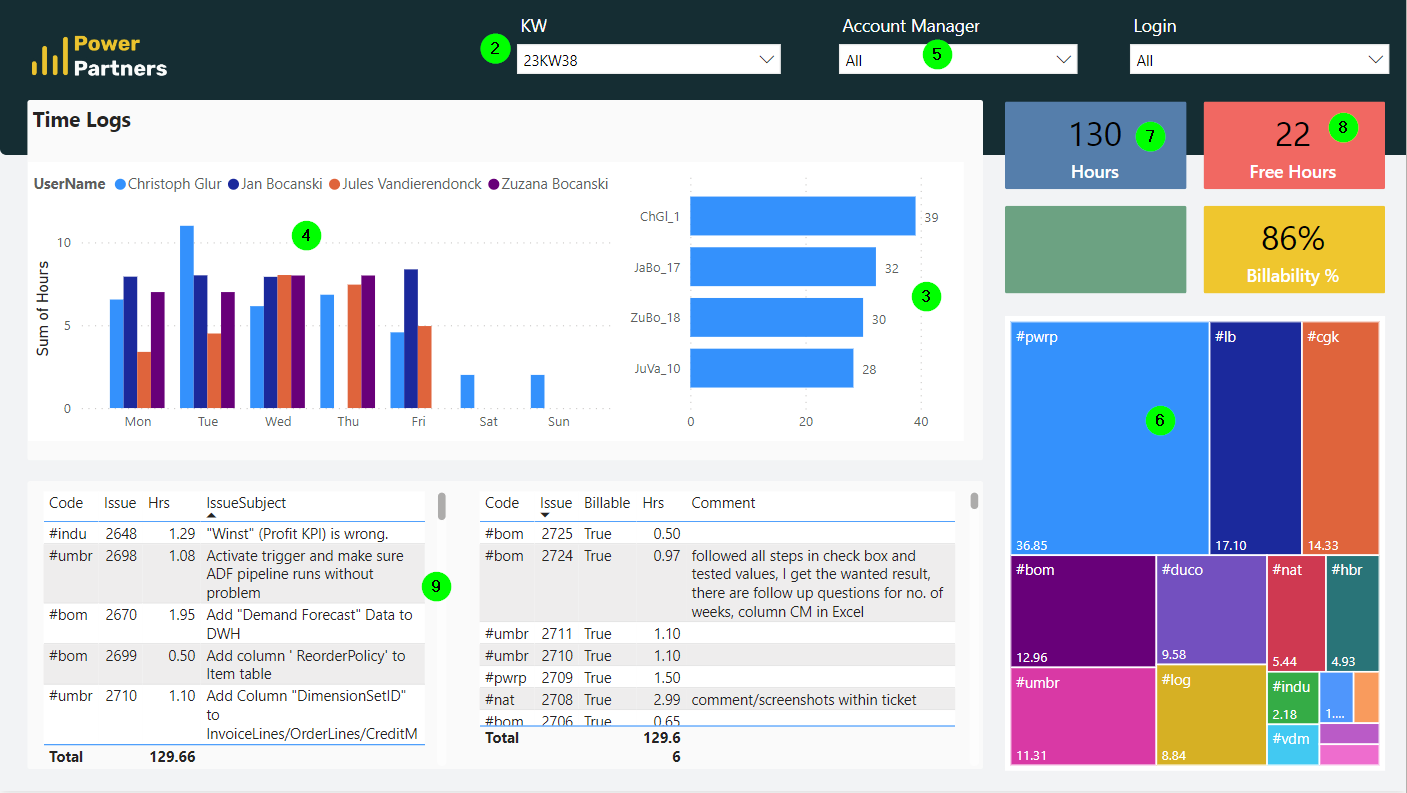Sort right table by Billable header
Screen dimensions: 1407x793
coord(607,503)
